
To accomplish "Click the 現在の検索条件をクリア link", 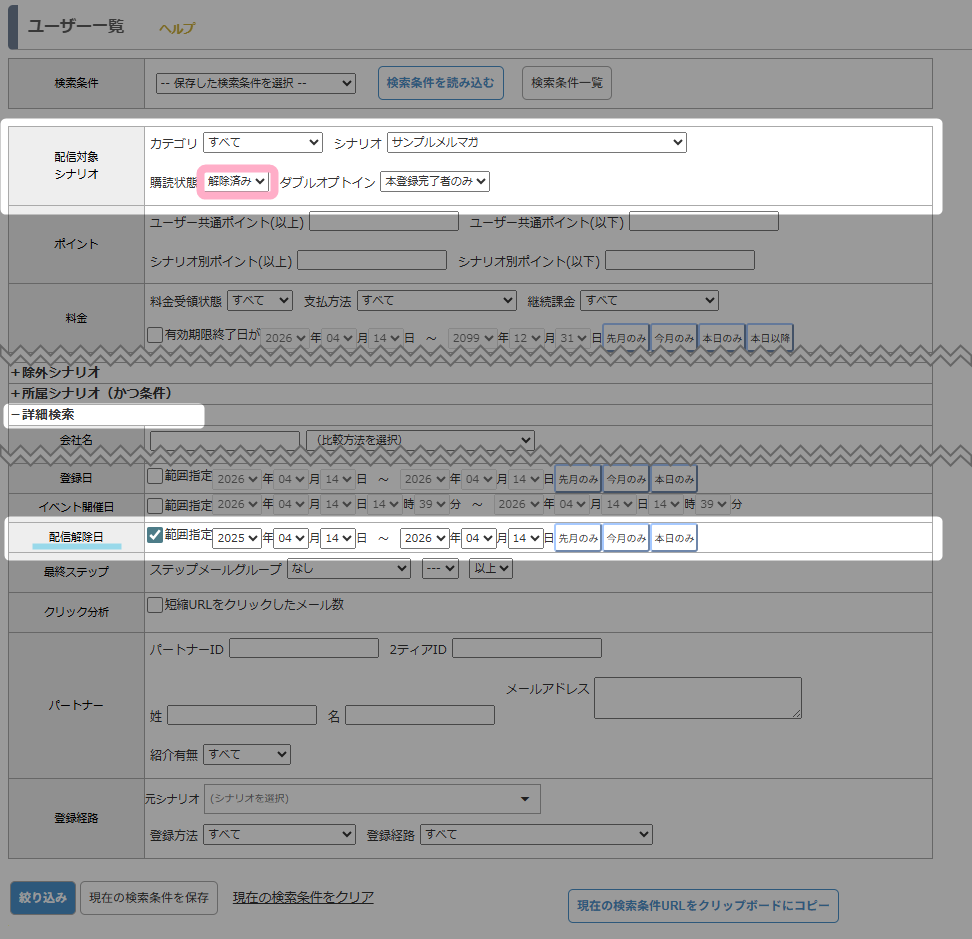I will (x=303, y=897).
